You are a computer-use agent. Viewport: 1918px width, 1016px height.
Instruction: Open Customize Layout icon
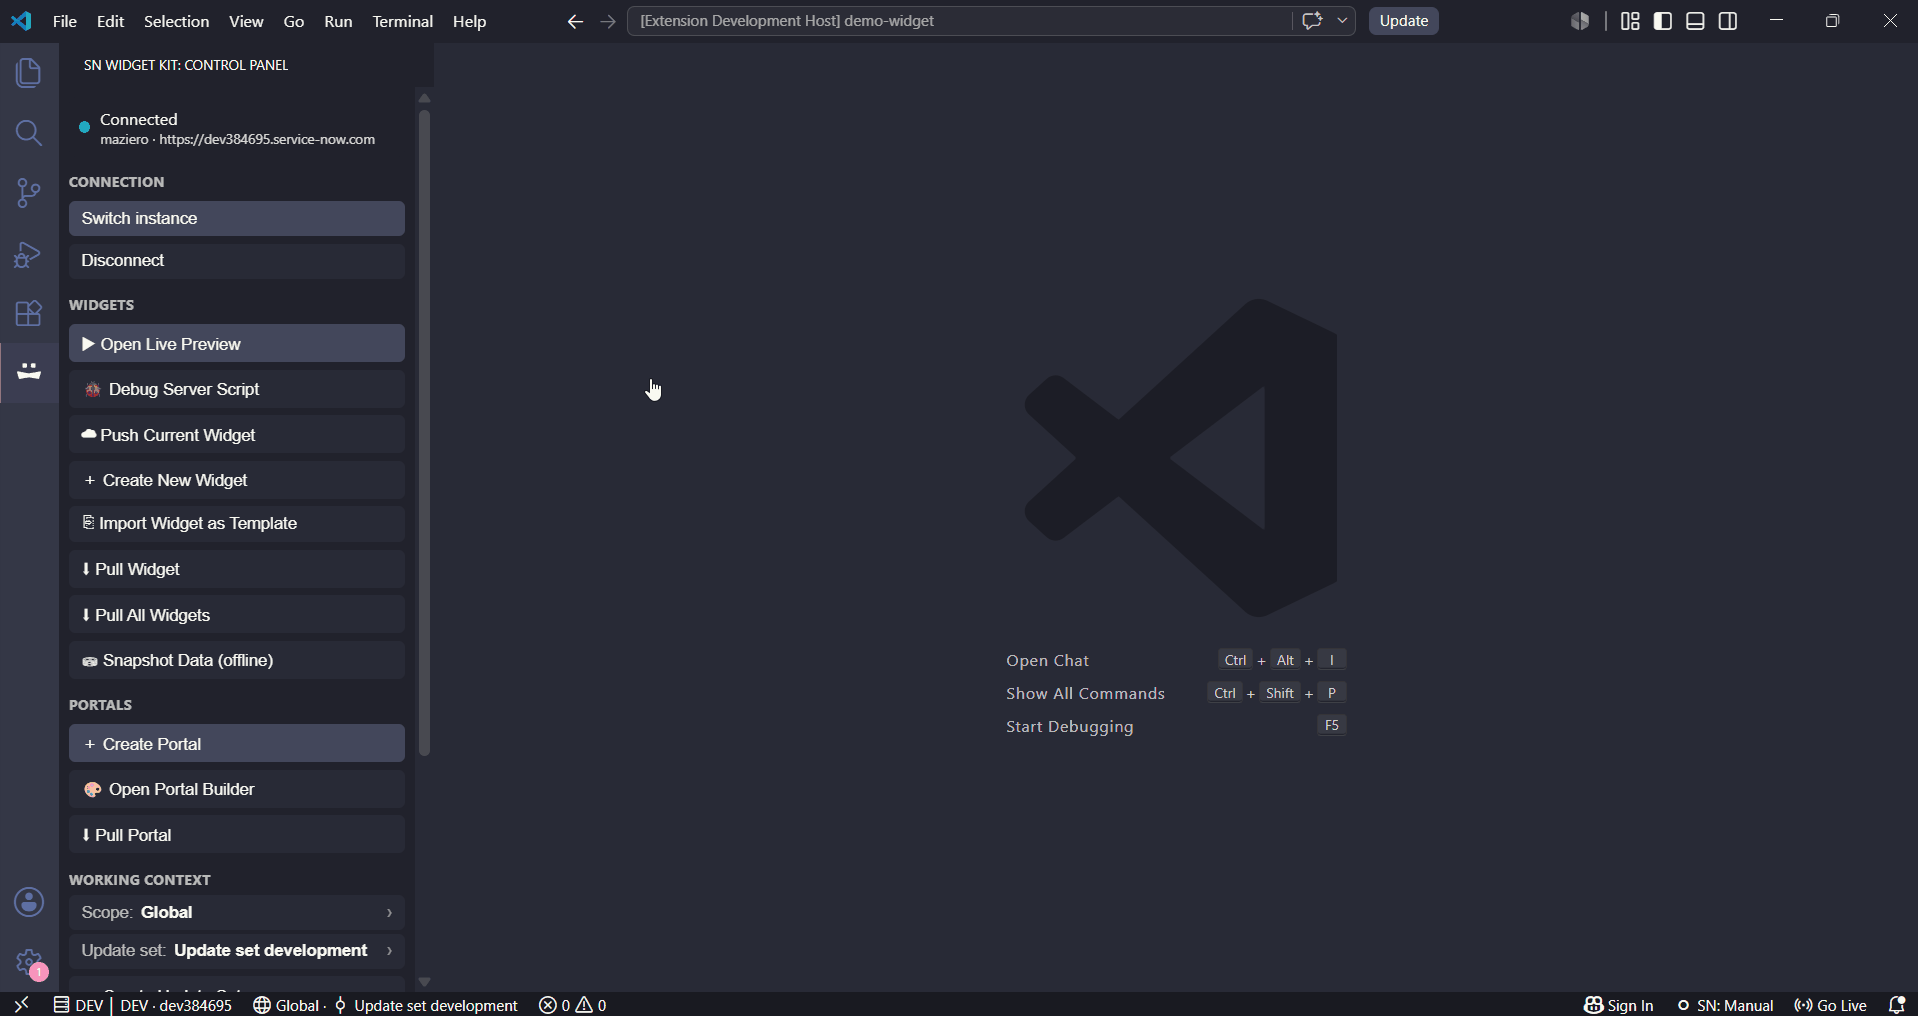[x=1630, y=21]
